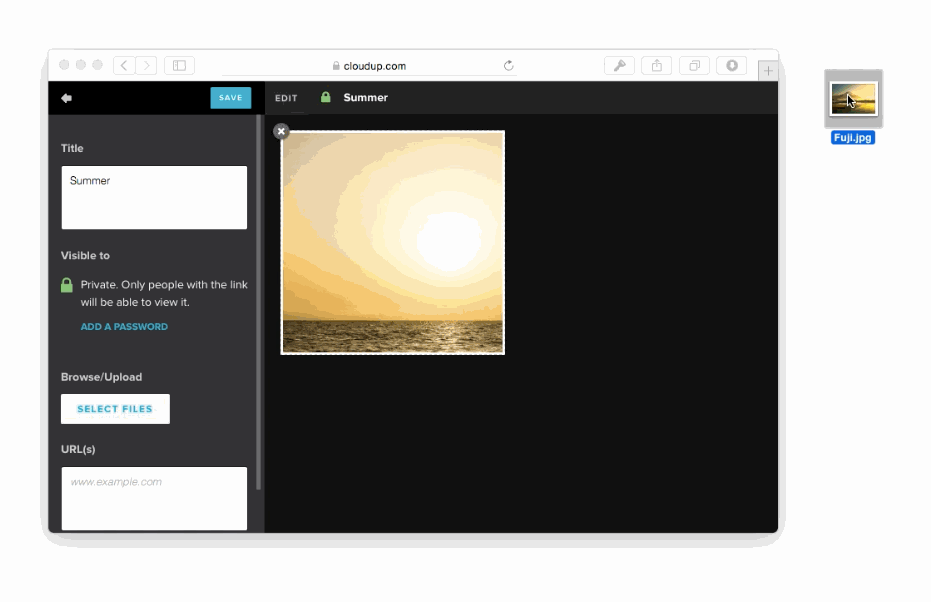Go back using Safari's back button

124,65
